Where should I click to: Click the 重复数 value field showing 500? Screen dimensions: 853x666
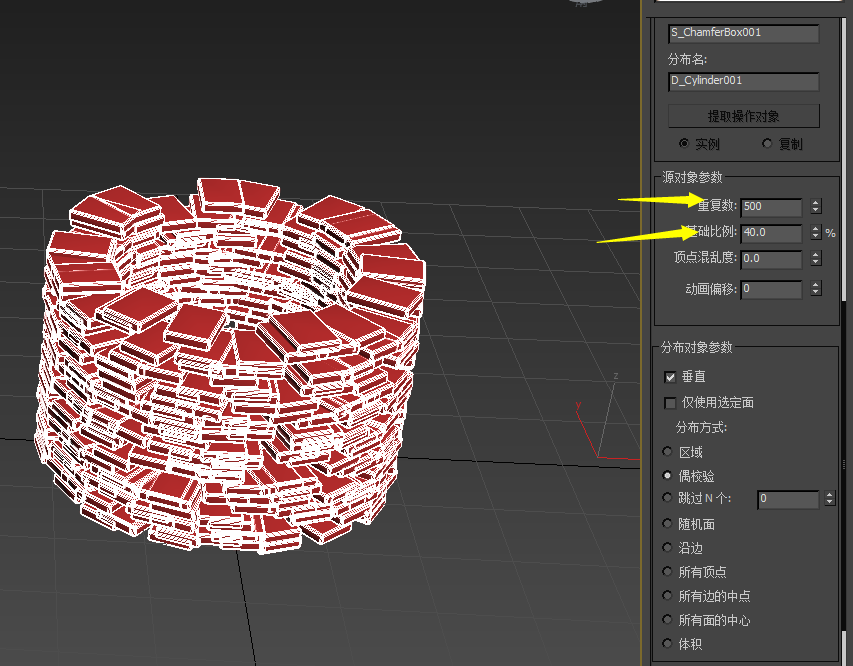tap(771, 207)
